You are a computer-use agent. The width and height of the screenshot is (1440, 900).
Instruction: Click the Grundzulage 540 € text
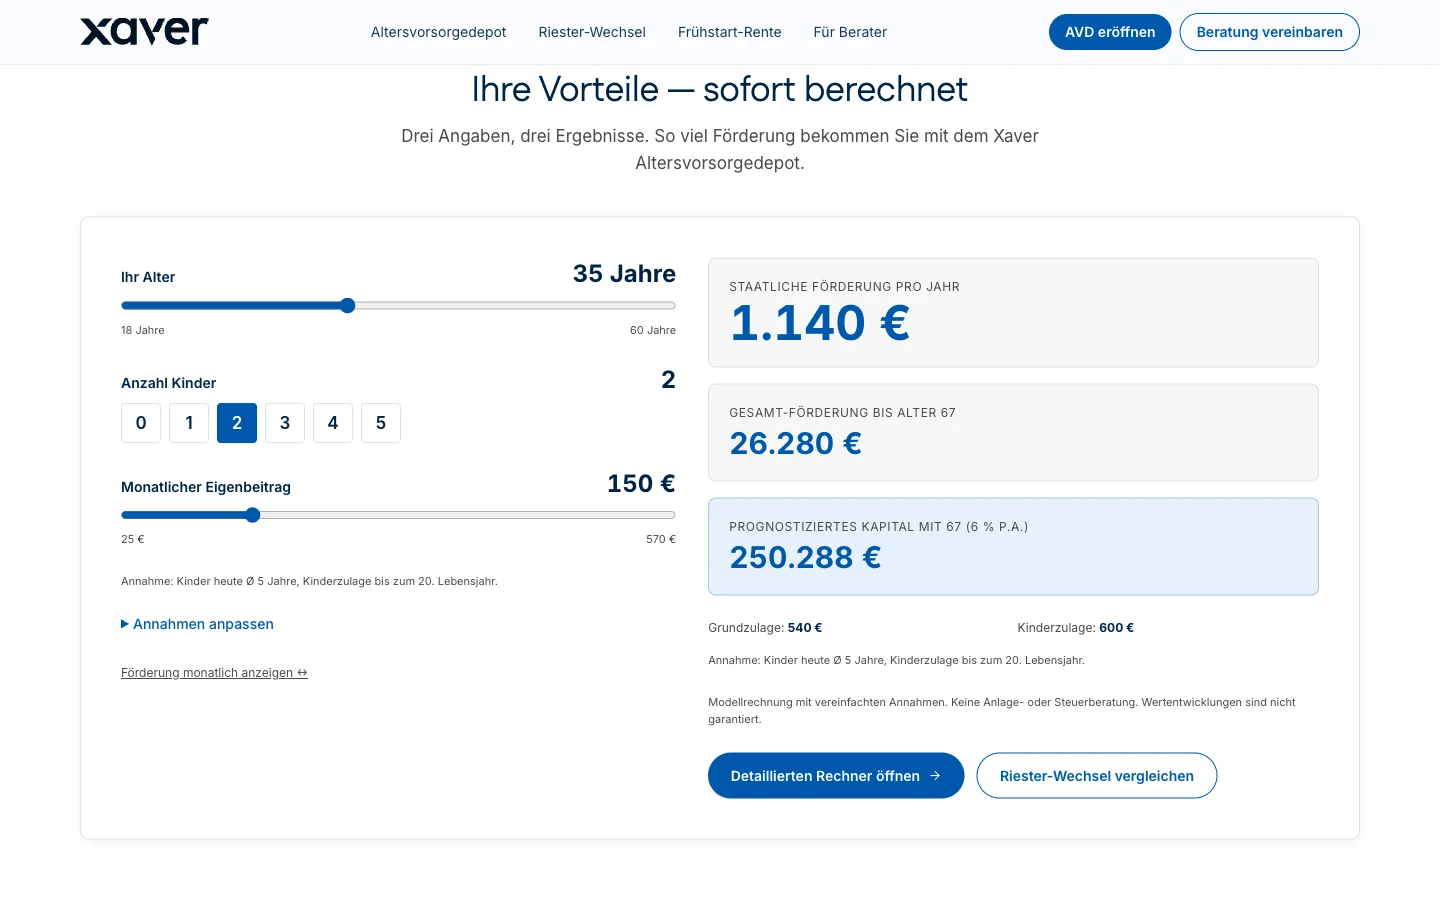click(x=765, y=628)
